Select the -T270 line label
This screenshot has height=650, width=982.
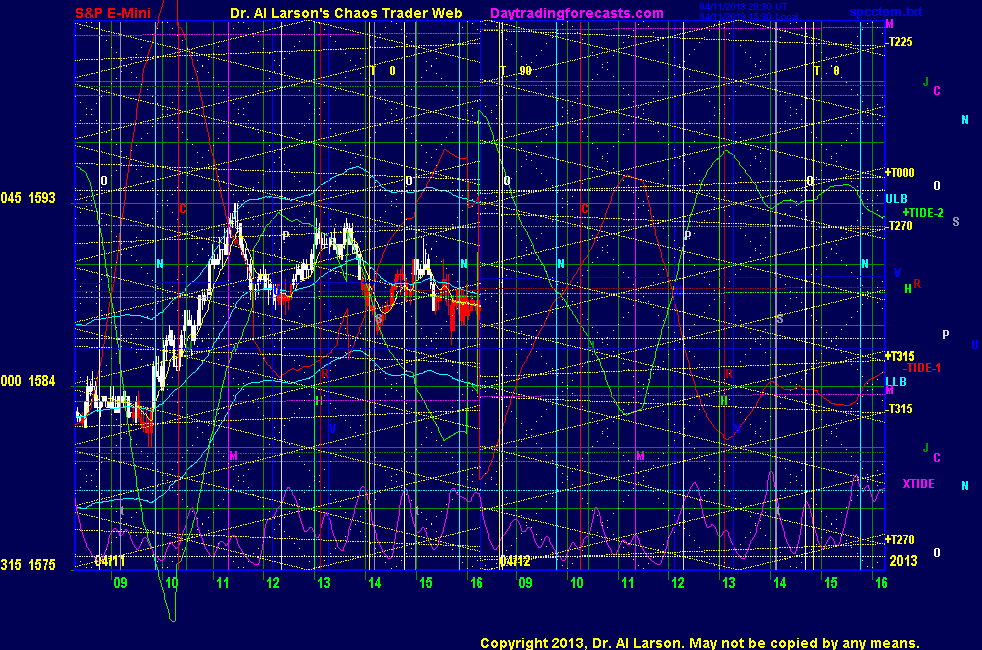pyautogui.click(x=900, y=226)
